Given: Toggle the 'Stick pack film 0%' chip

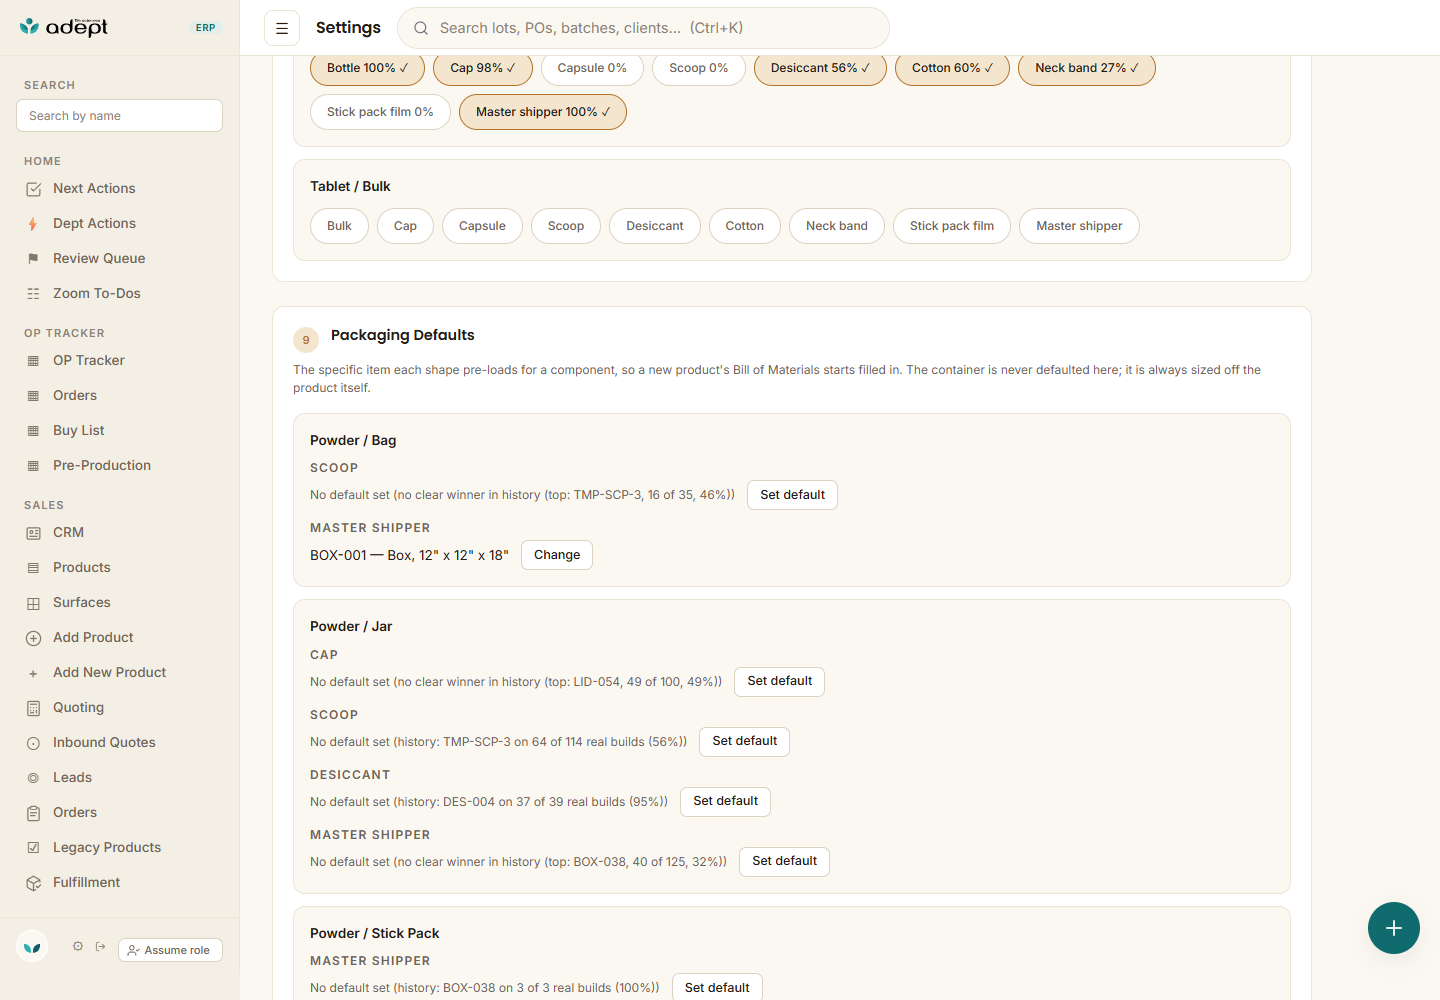Looking at the screenshot, I should click(x=380, y=112).
